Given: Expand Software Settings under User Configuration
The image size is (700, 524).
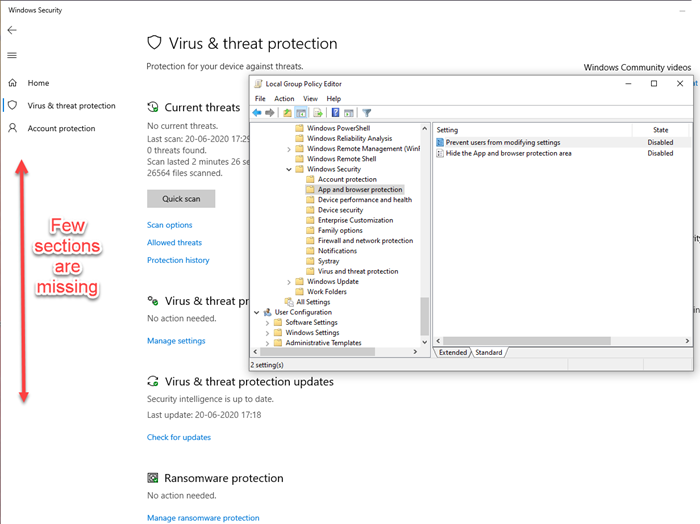Looking at the screenshot, I should pyautogui.click(x=267, y=323).
